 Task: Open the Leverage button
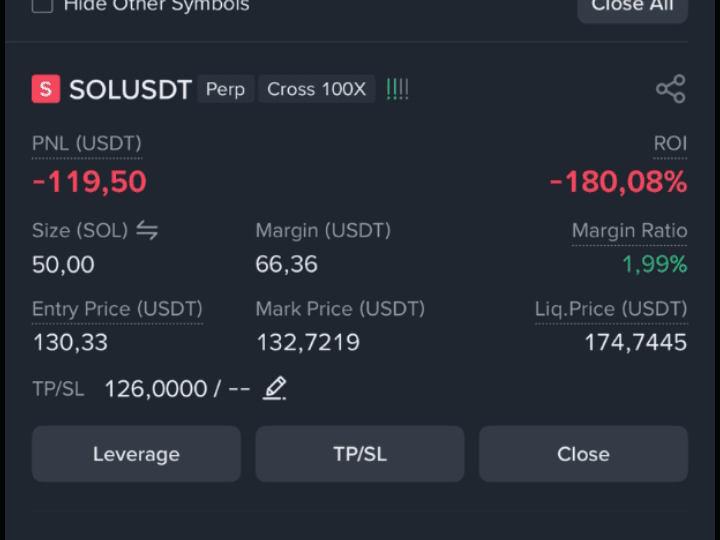point(136,454)
